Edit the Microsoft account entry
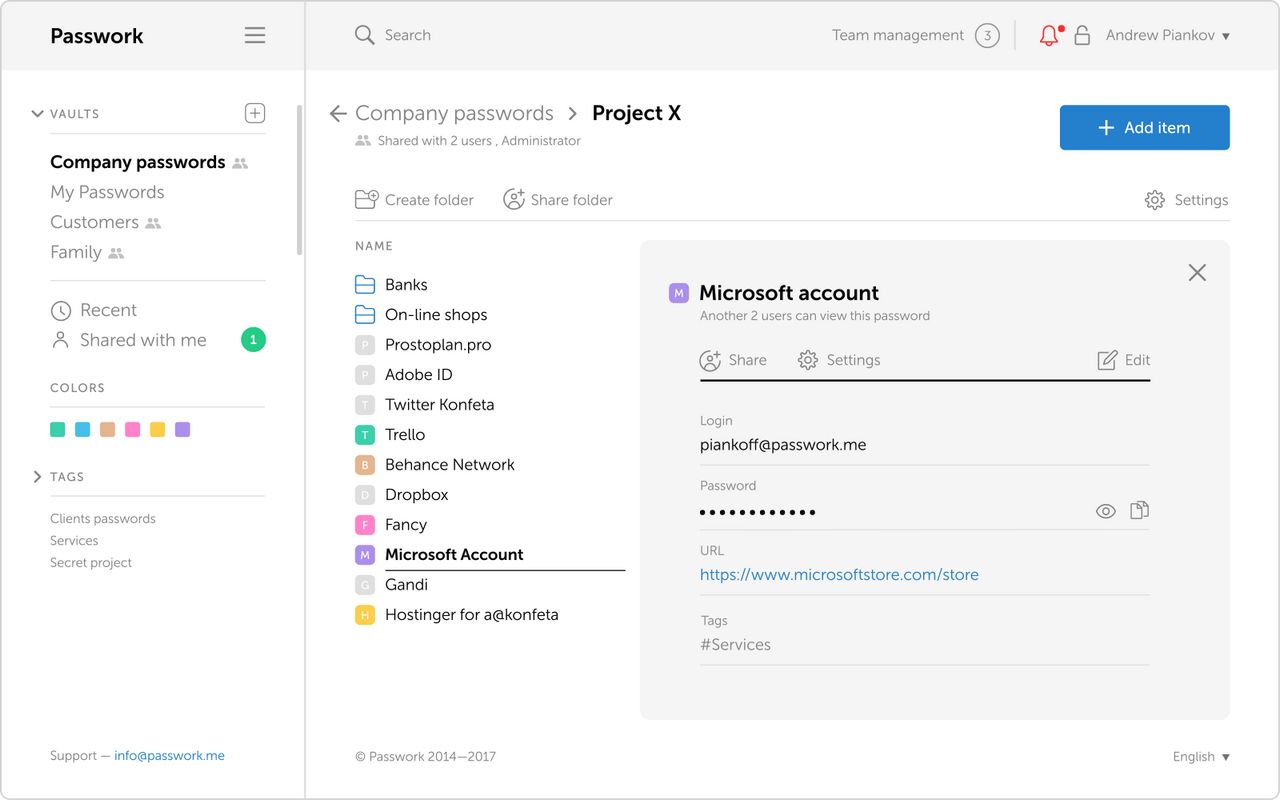This screenshot has width=1280, height=800. 1124,360
